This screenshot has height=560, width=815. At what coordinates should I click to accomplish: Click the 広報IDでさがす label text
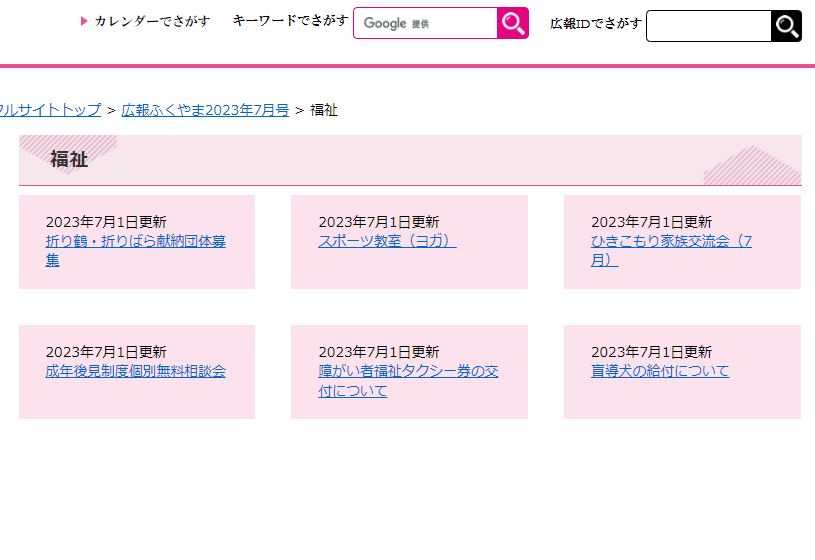[595, 23]
